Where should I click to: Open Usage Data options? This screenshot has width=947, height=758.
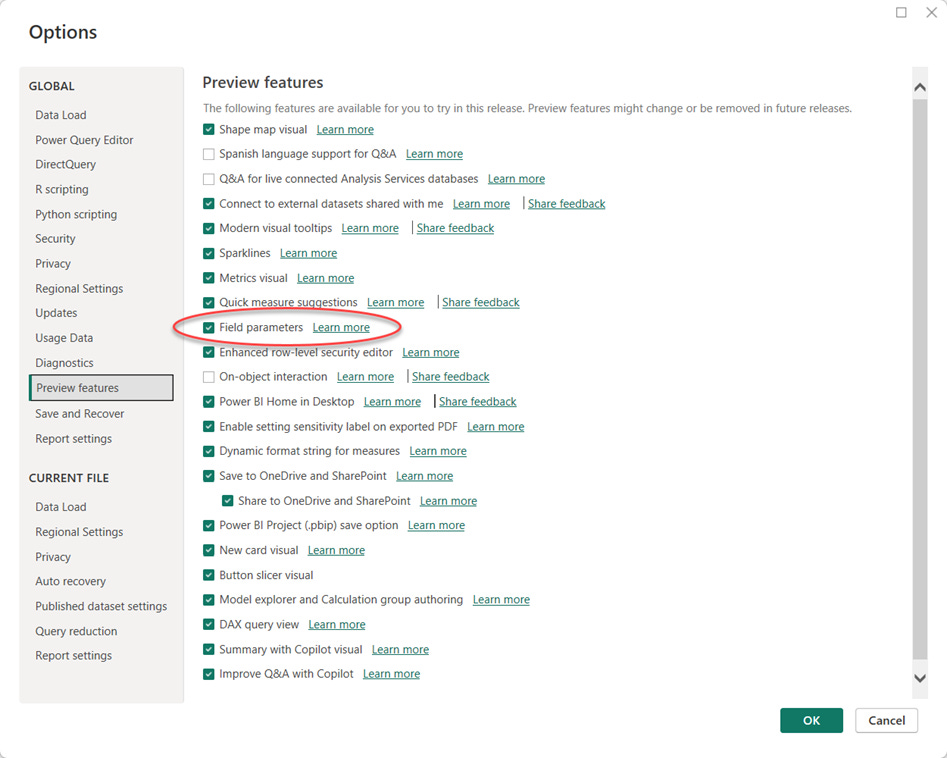[64, 338]
